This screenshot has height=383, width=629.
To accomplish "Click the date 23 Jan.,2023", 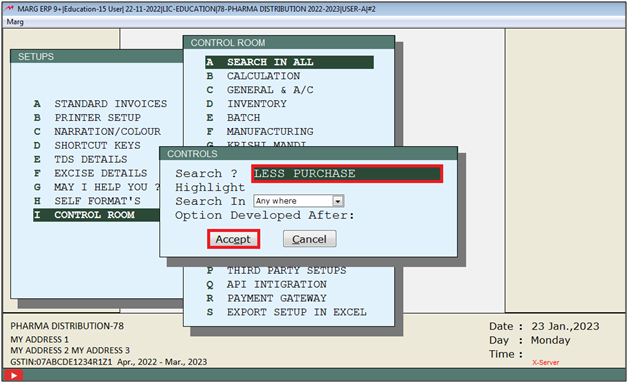I will [x=565, y=326].
